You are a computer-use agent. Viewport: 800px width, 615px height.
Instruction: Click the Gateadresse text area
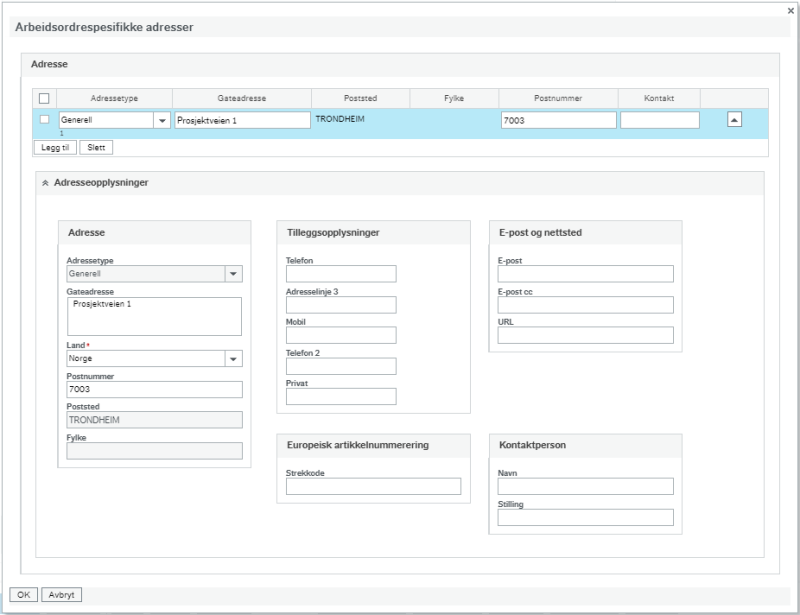[x=154, y=316]
